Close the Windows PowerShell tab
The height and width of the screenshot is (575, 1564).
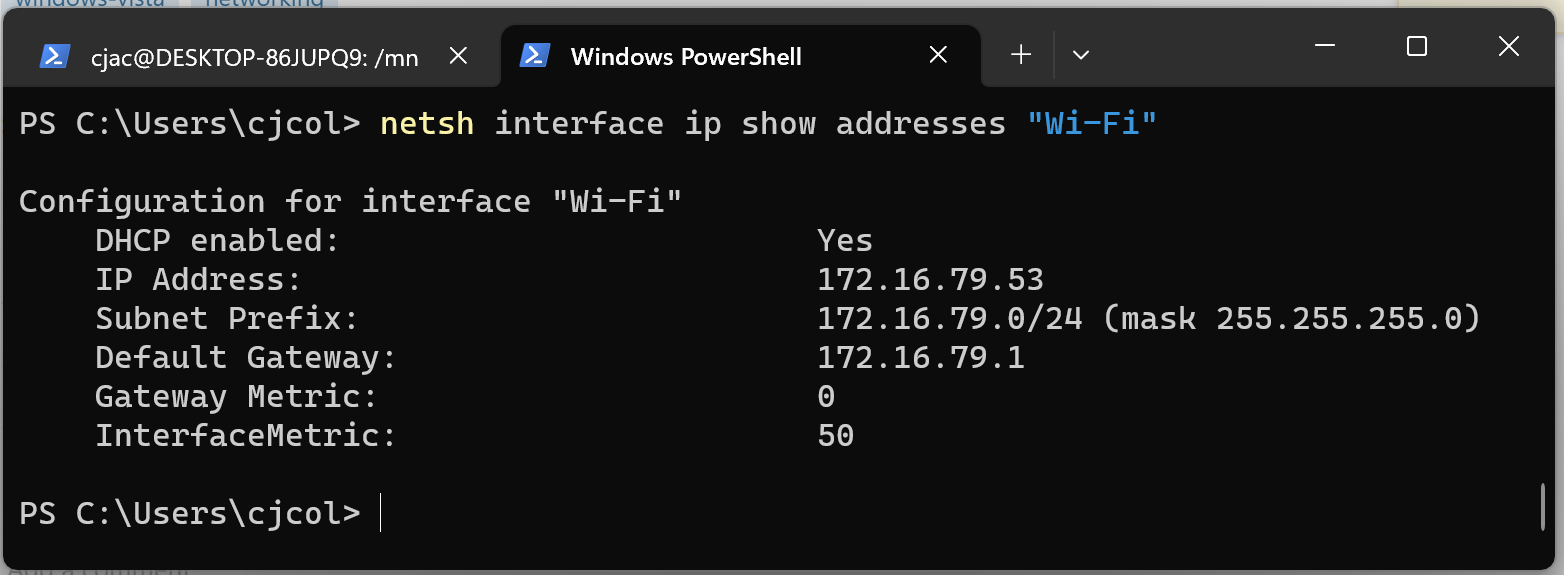[938, 56]
